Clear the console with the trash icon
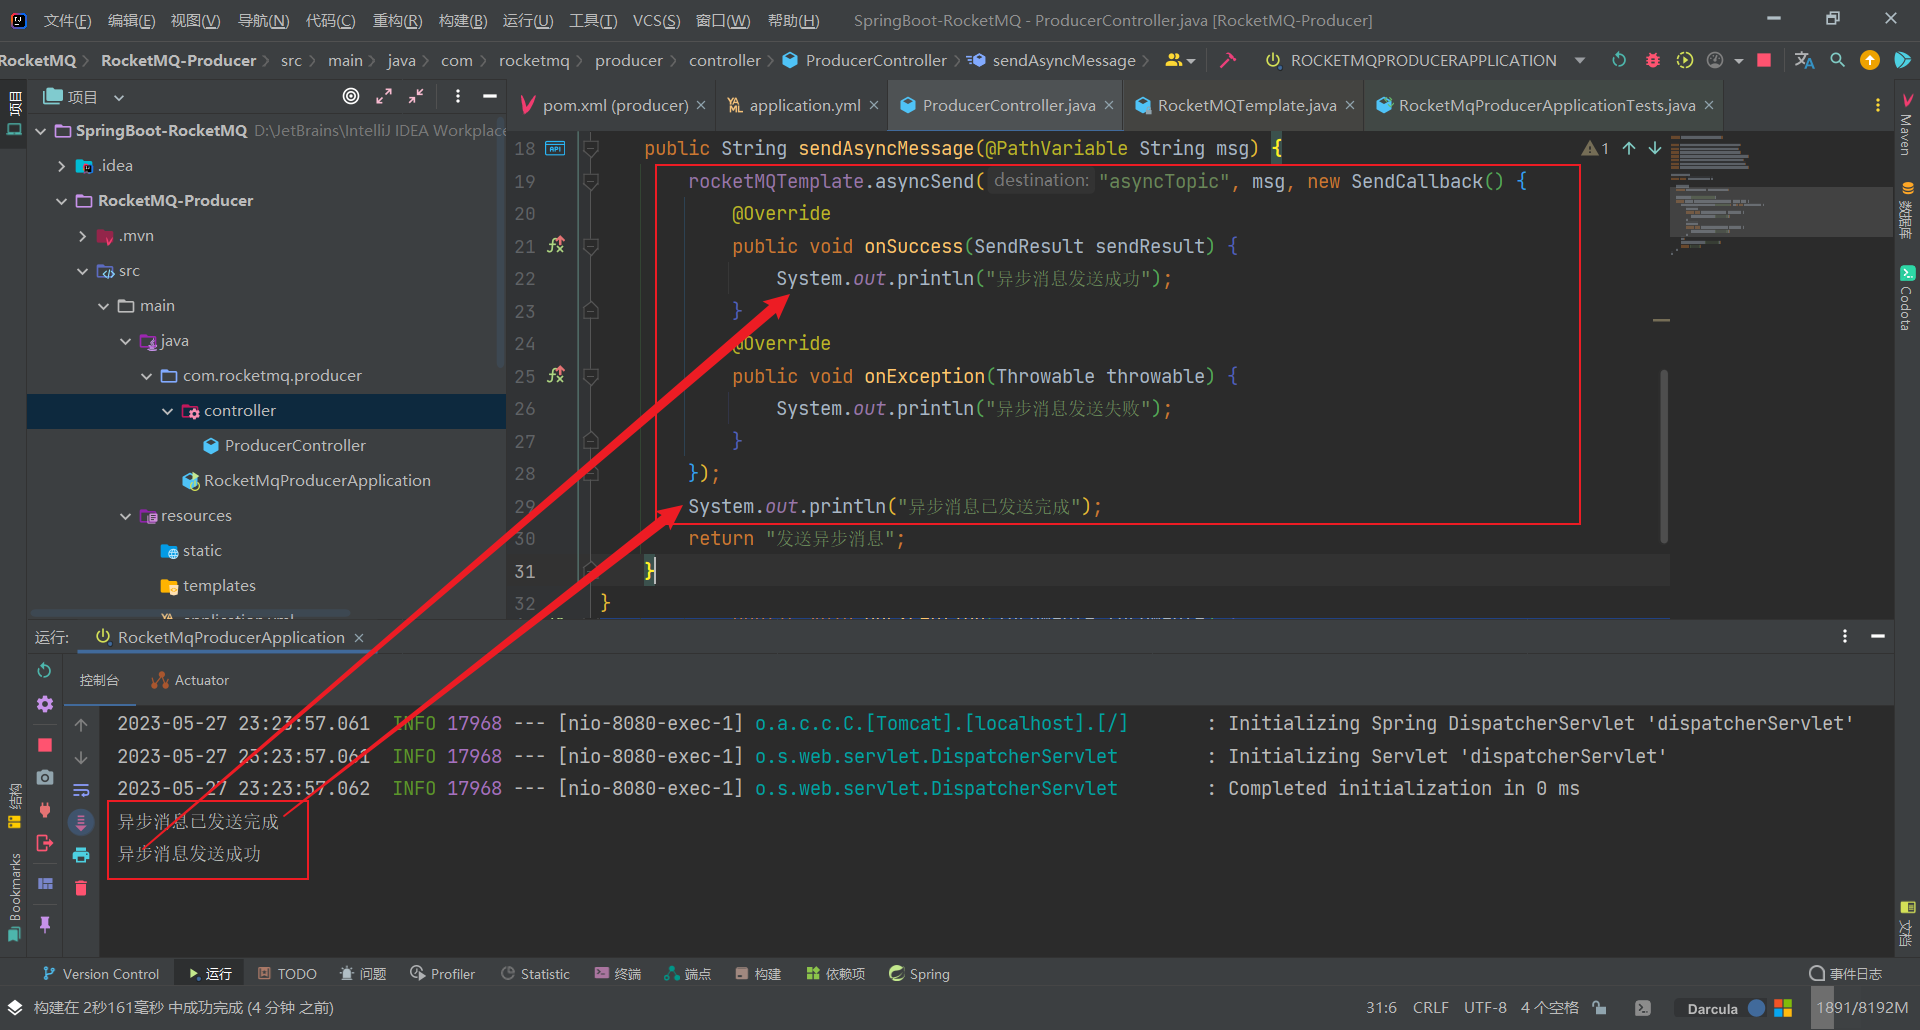 [81, 888]
